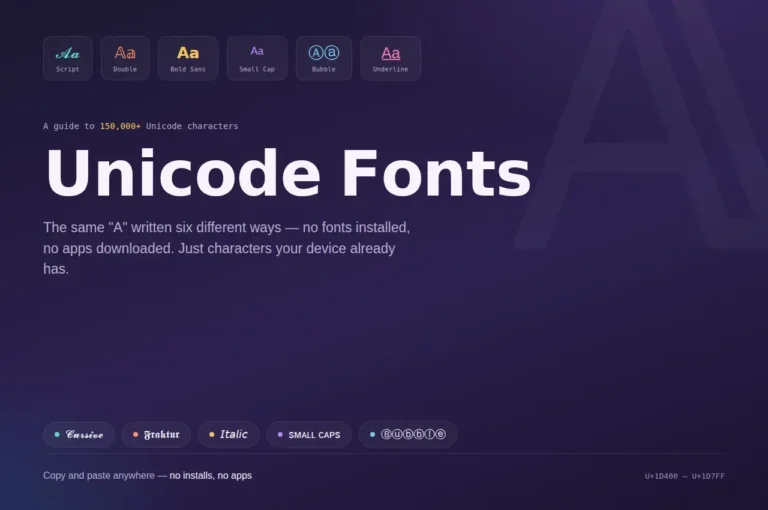Click the paragraph starting 'The same "A" written'
This screenshot has height=510, width=768.
click(227, 248)
